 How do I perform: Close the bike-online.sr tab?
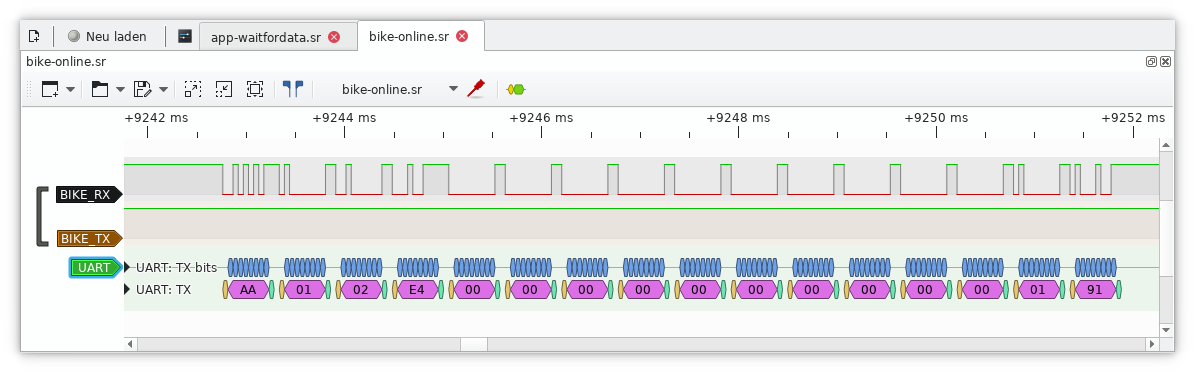point(462,36)
